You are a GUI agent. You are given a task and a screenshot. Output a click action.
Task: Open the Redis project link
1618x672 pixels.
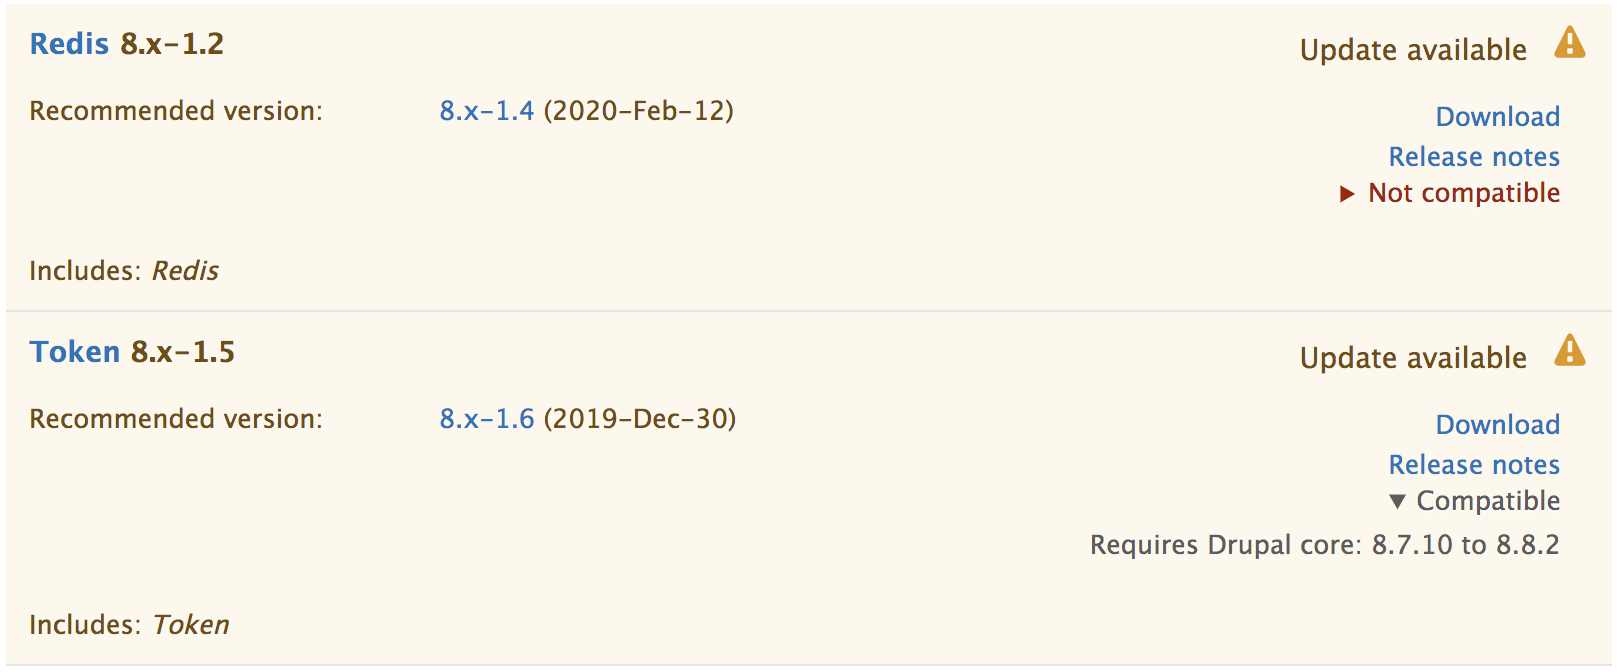[x=69, y=44]
